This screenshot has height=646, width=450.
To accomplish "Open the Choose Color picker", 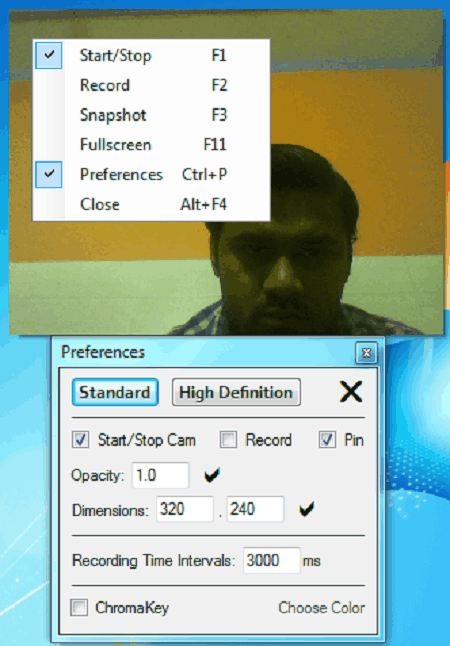I will pos(321,608).
